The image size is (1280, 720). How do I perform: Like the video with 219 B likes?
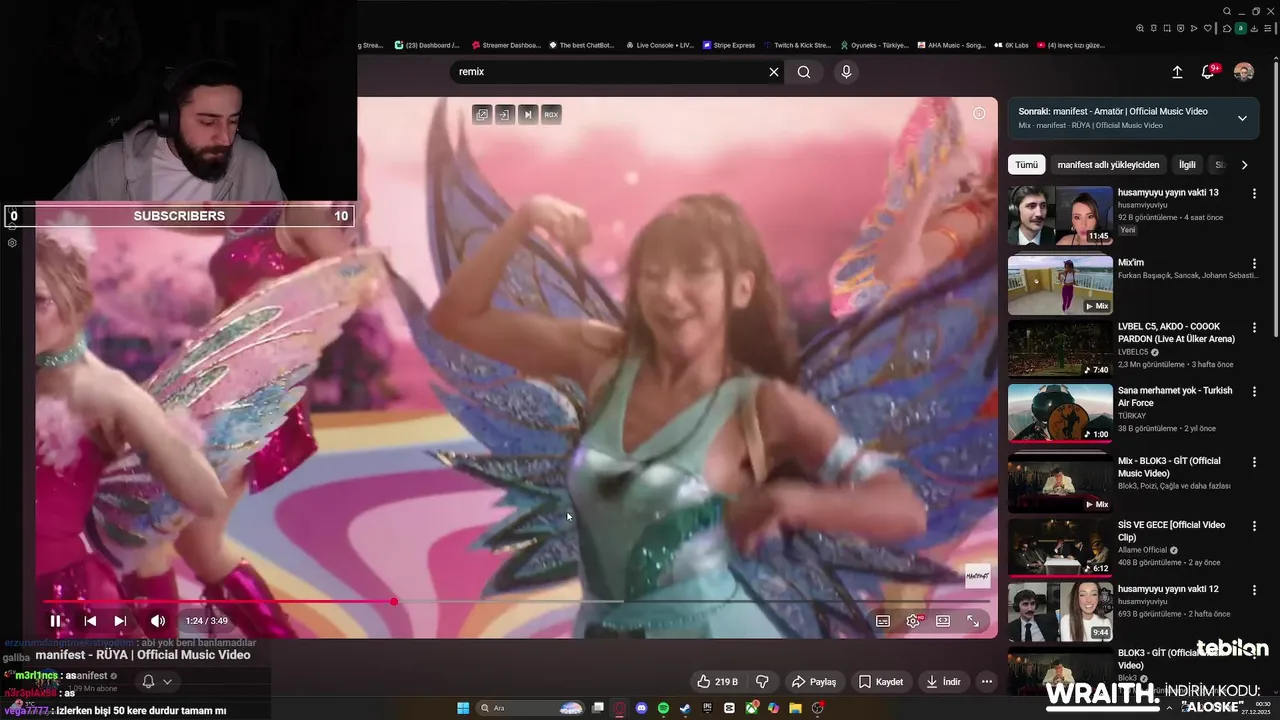click(718, 682)
